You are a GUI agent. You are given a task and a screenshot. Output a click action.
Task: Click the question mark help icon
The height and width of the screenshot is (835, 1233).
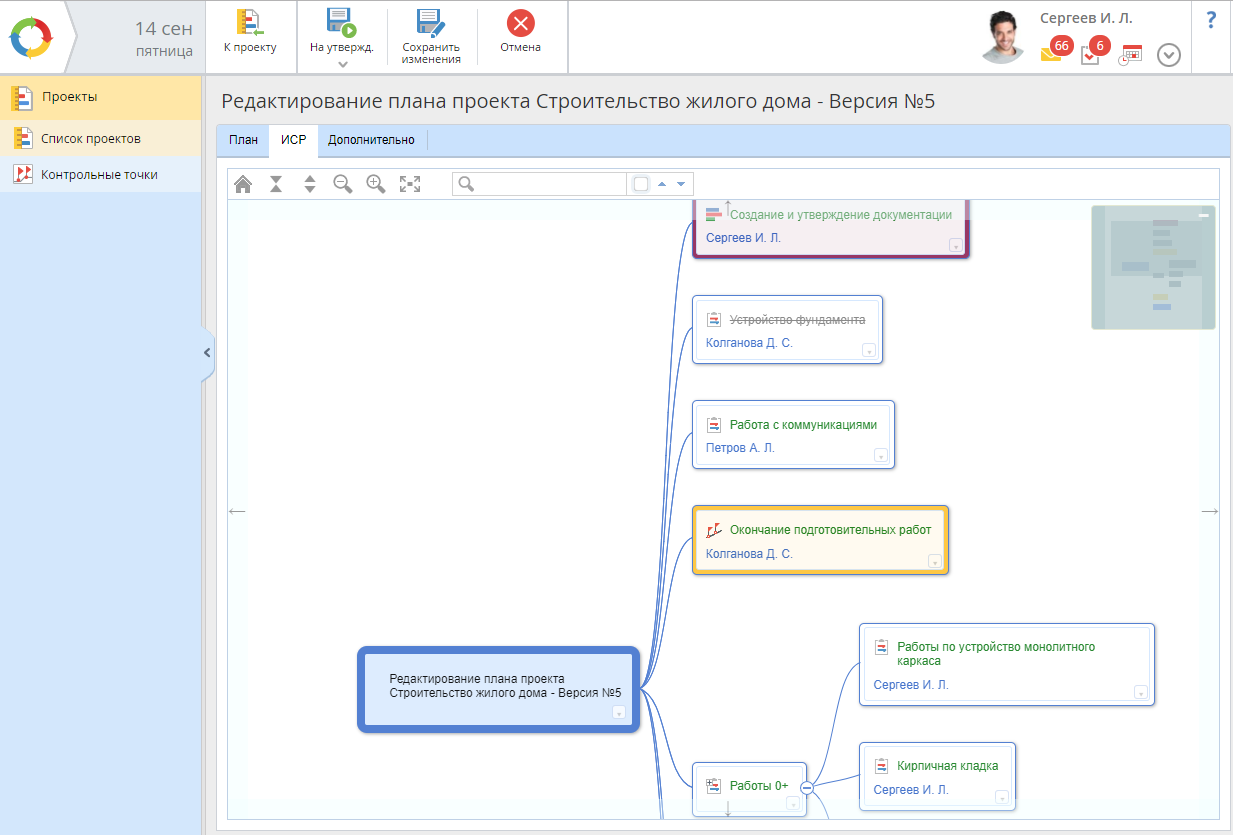[1212, 21]
